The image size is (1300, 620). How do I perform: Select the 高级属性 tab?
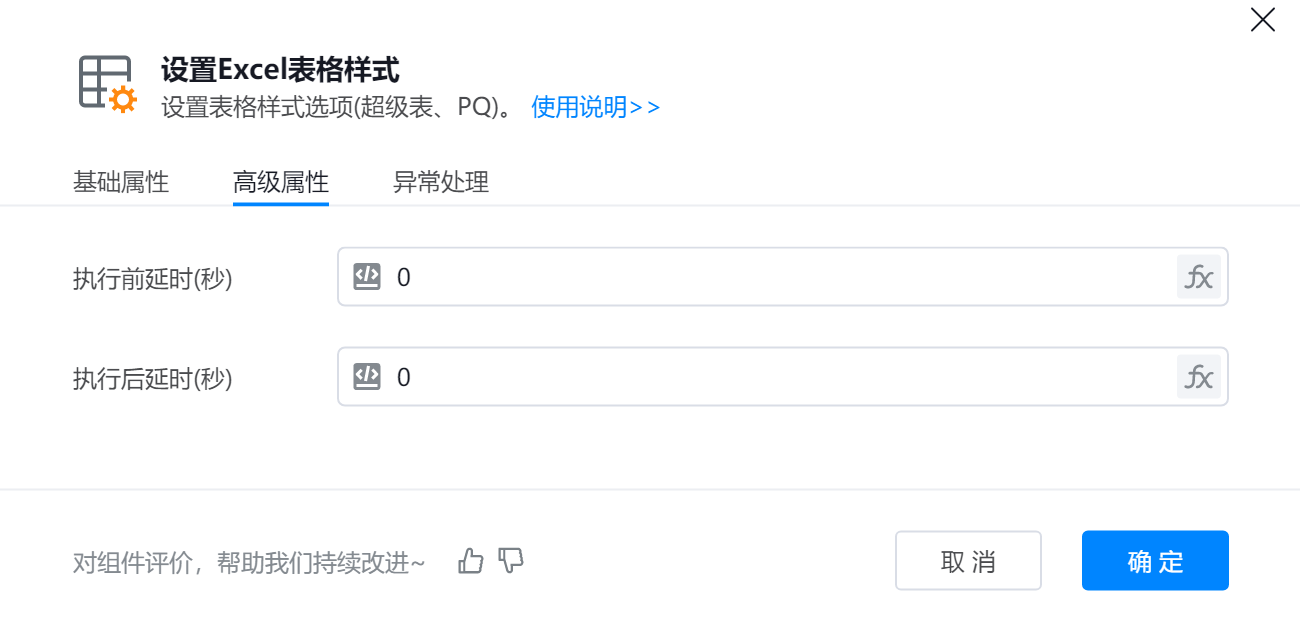281,183
